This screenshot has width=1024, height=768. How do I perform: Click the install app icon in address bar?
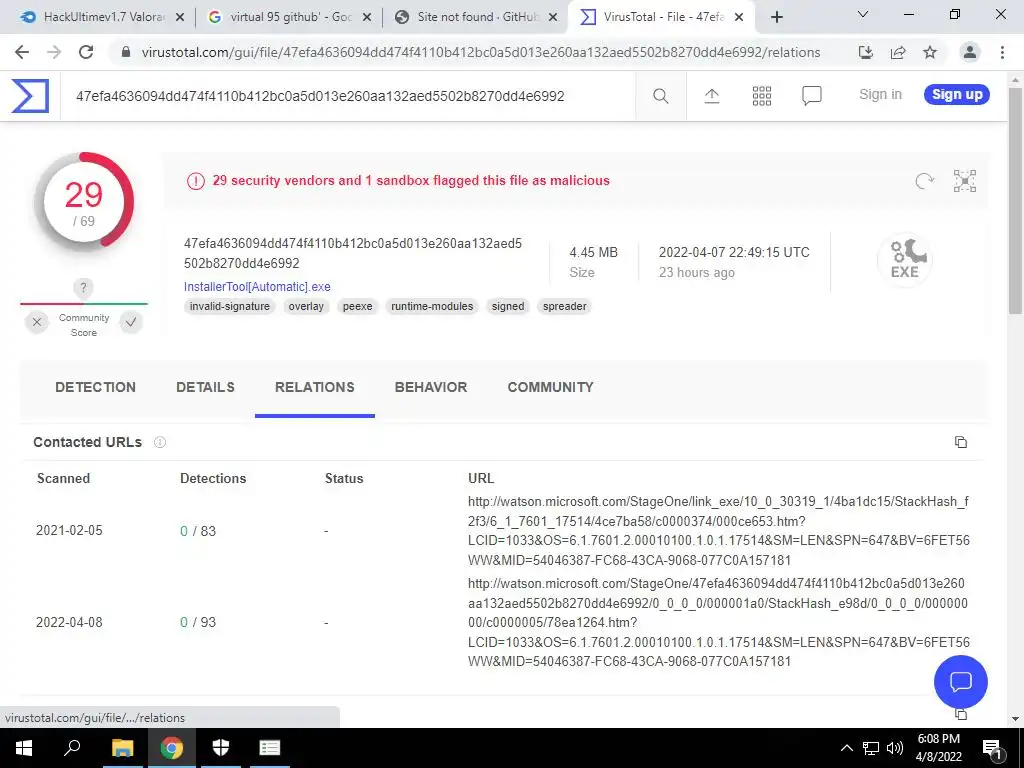coord(866,52)
